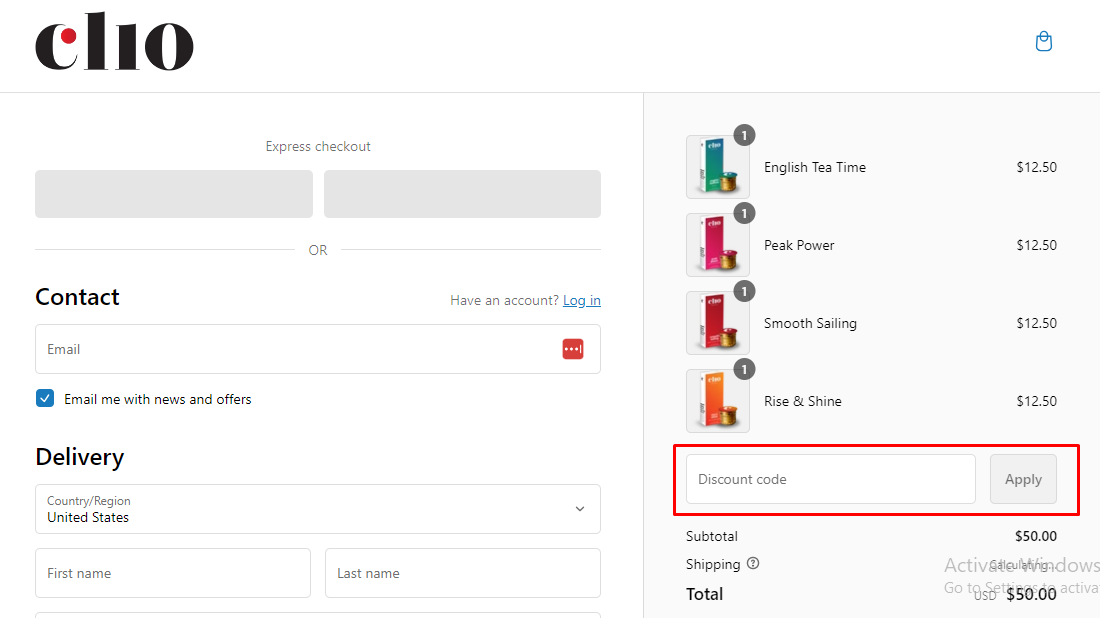Click the Apply discount button
The image size is (1100, 618).
coord(1023,479)
